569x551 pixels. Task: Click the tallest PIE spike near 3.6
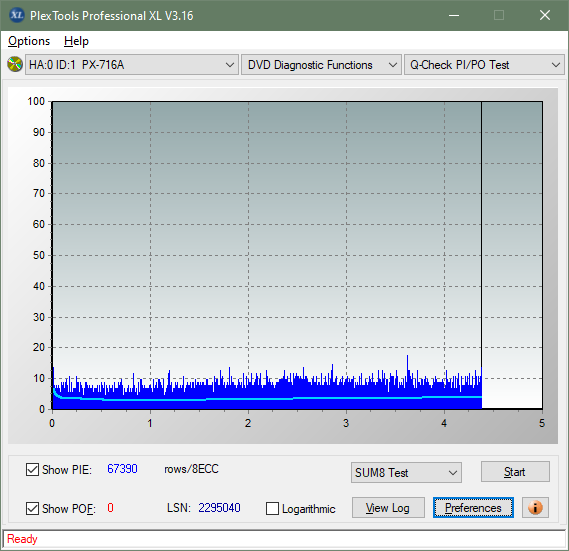click(407, 367)
